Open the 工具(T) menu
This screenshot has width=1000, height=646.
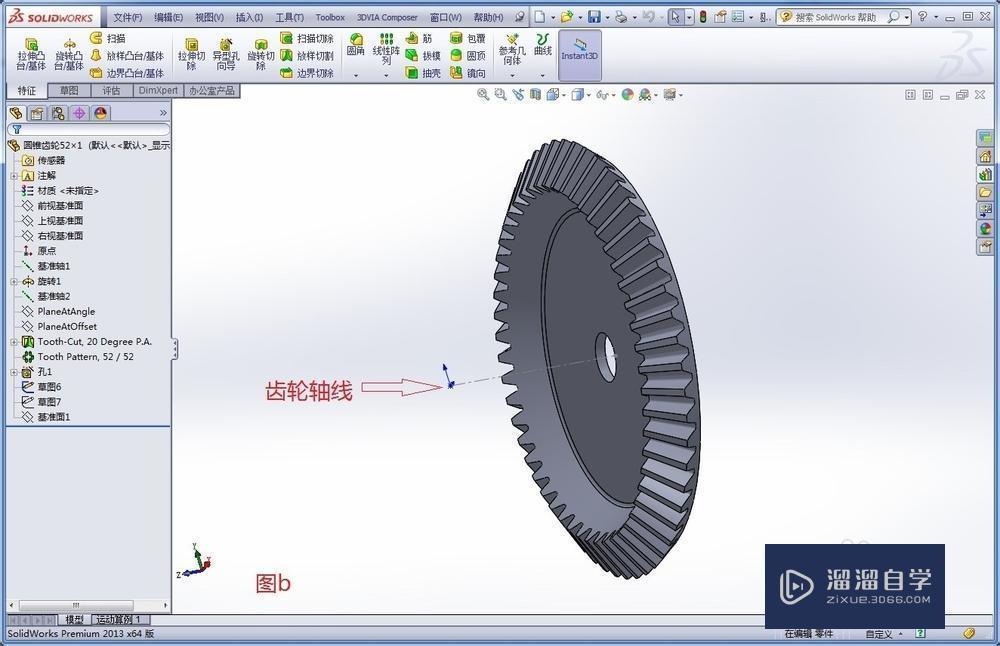pos(290,17)
